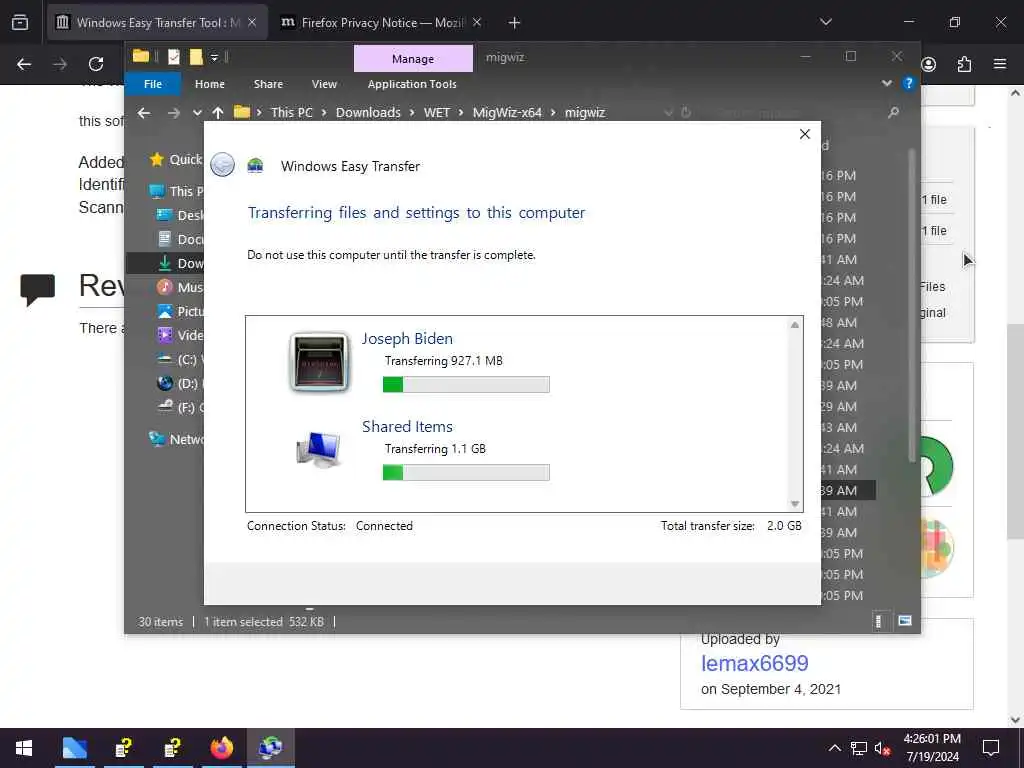Select the (C:) drive in navigation pane
Screen dimensions: 1024x768
click(x=180, y=359)
